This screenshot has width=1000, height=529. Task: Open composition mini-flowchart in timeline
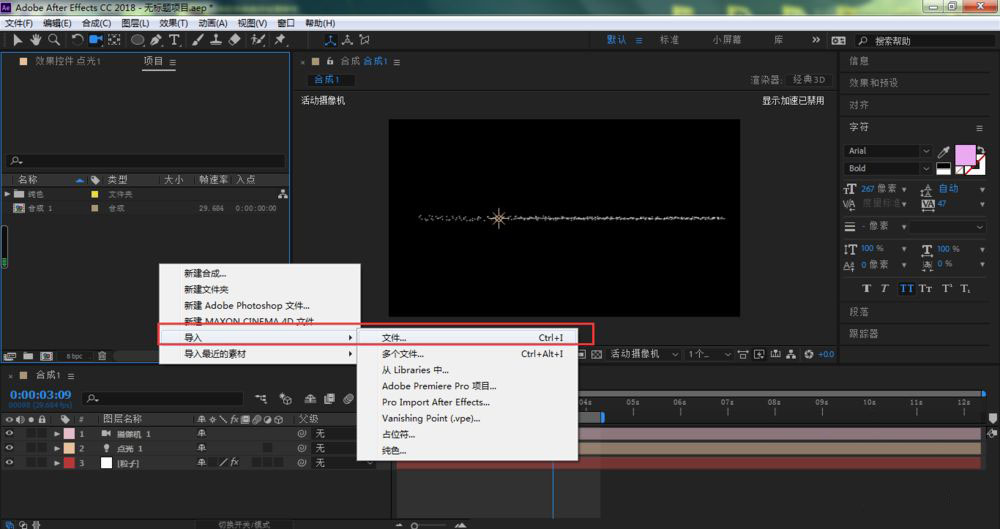[261, 399]
